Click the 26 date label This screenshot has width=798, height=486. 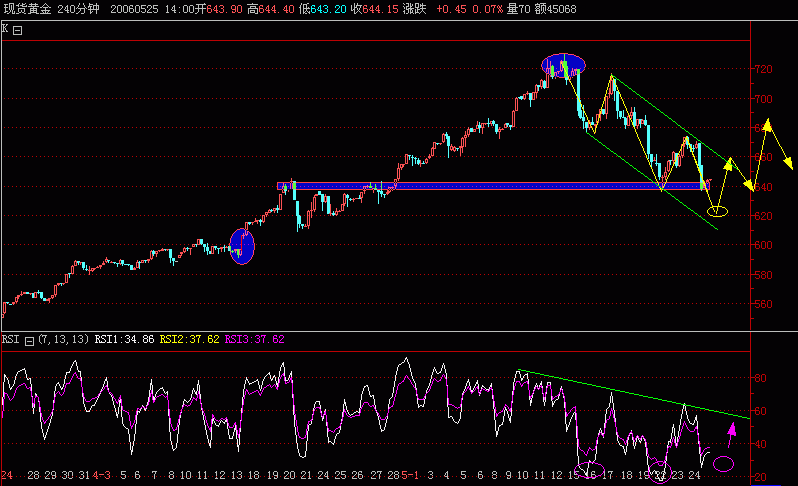point(357,476)
